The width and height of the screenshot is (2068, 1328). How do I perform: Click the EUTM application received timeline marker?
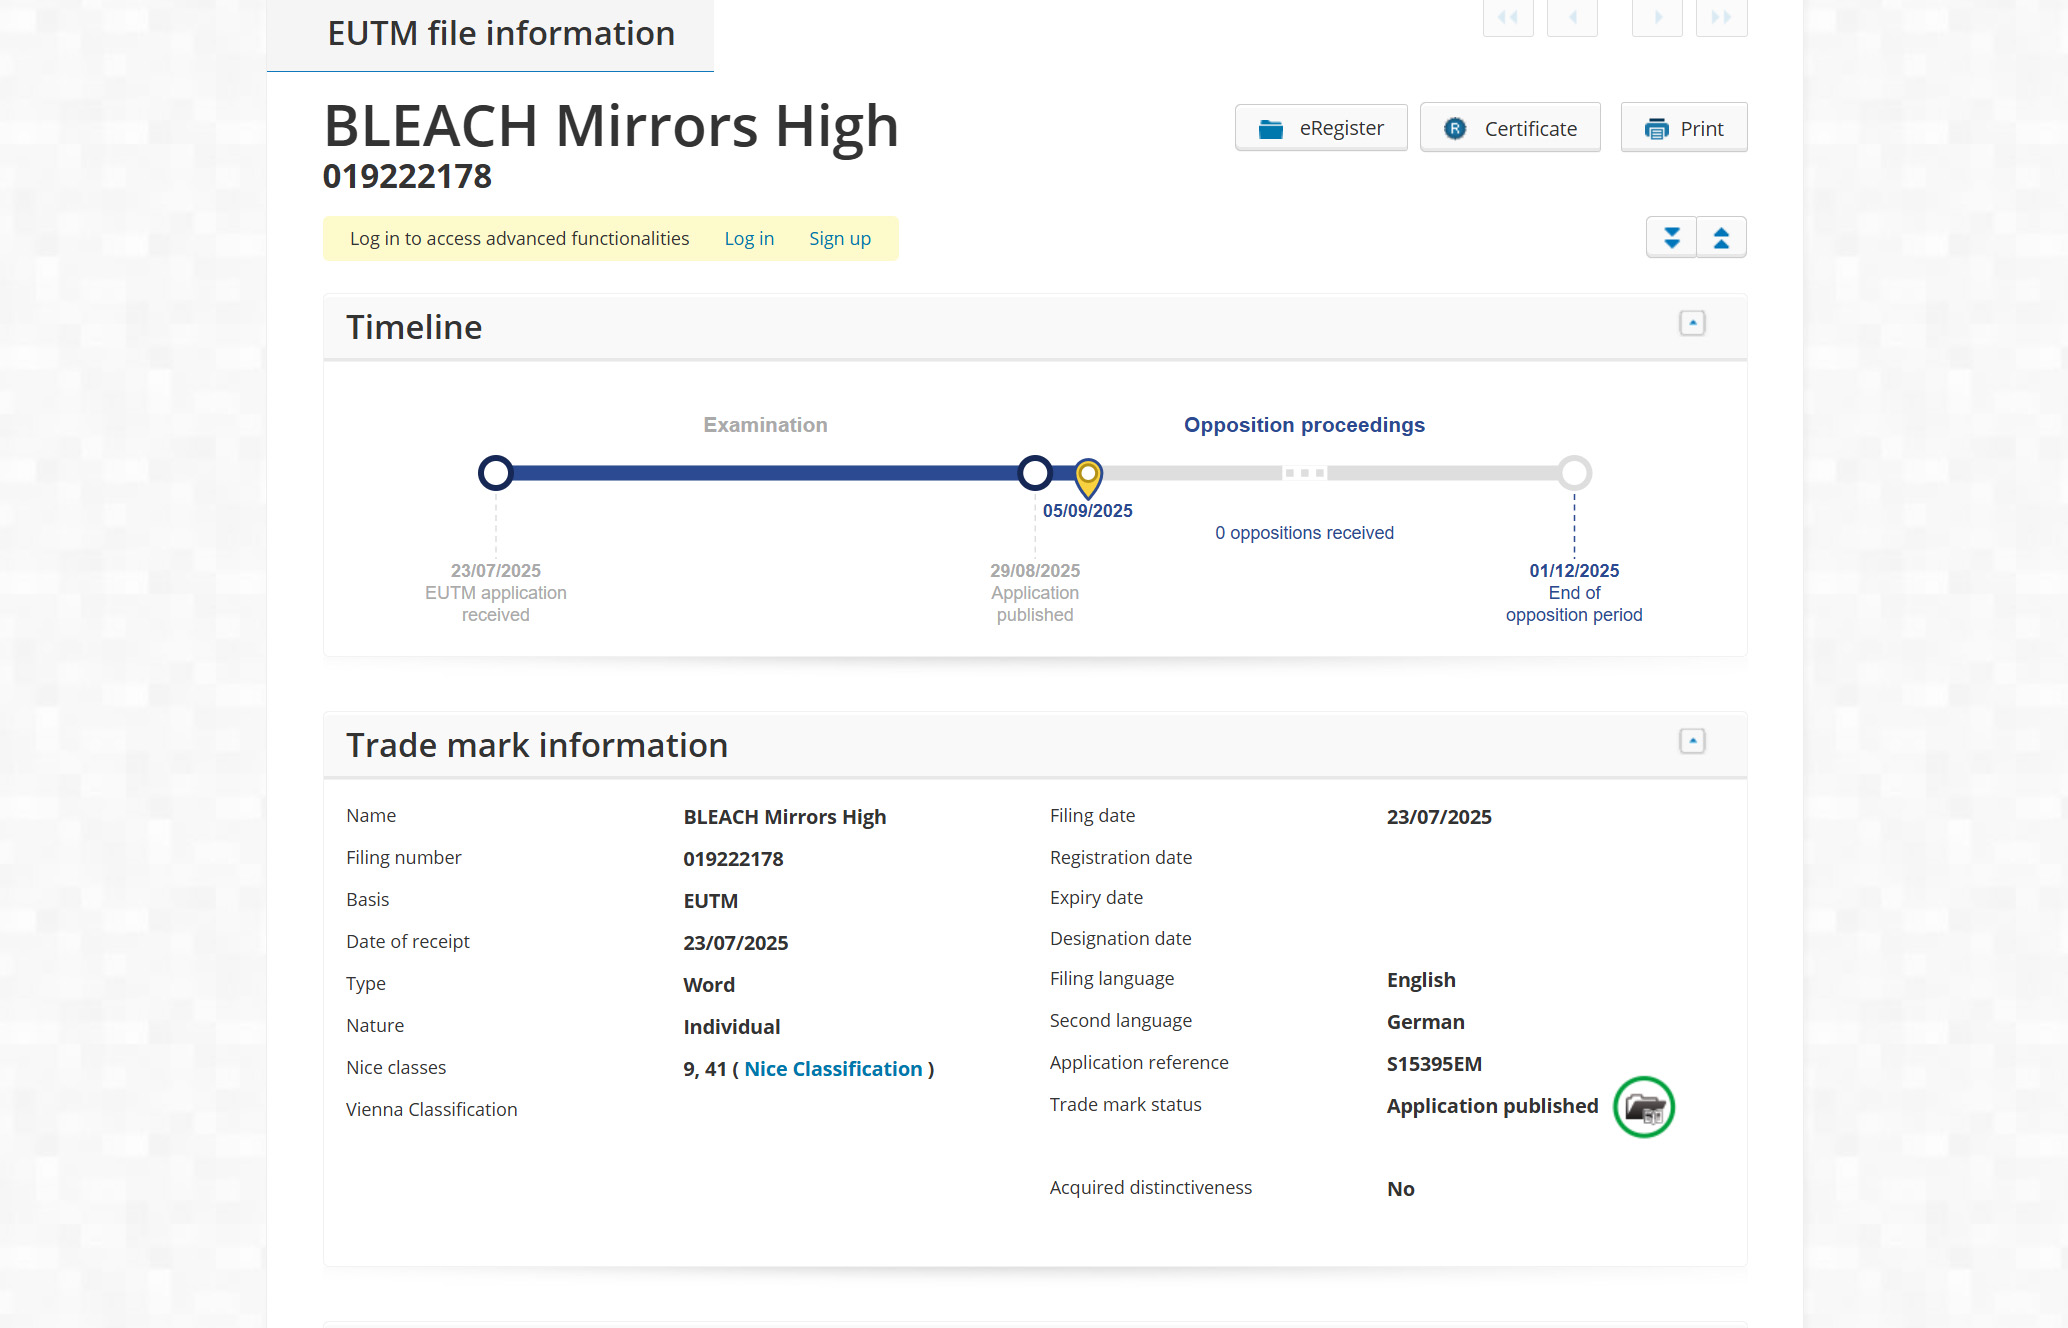pos(495,472)
